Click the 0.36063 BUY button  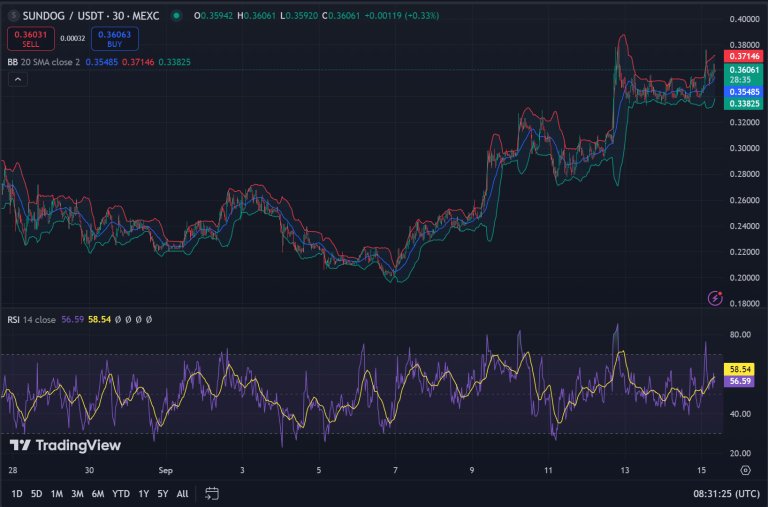tap(115, 39)
